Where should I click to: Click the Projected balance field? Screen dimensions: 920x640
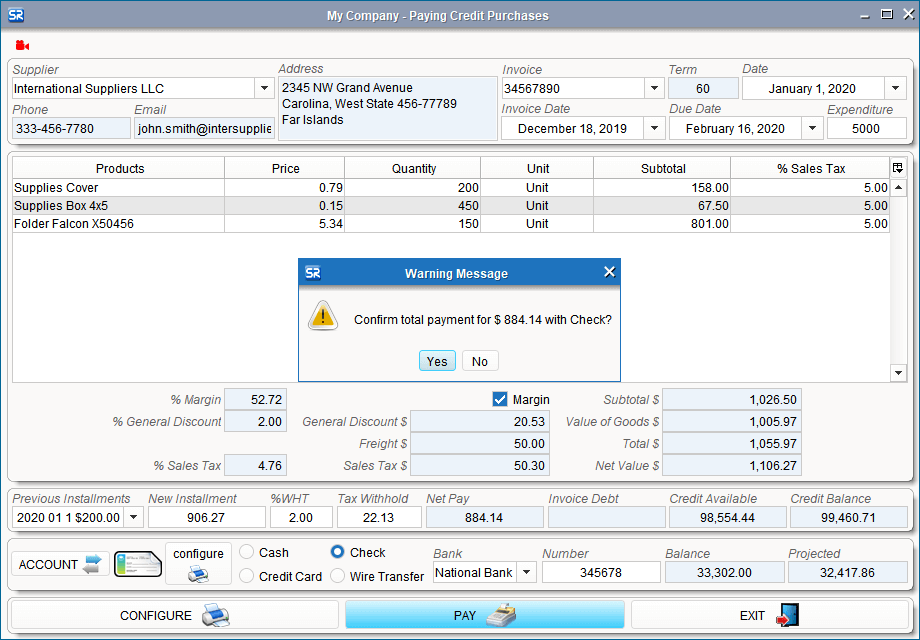pos(847,573)
